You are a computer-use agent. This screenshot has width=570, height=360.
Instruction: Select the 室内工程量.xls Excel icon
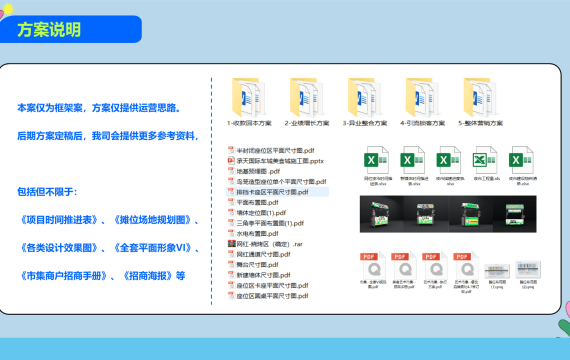(485, 160)
